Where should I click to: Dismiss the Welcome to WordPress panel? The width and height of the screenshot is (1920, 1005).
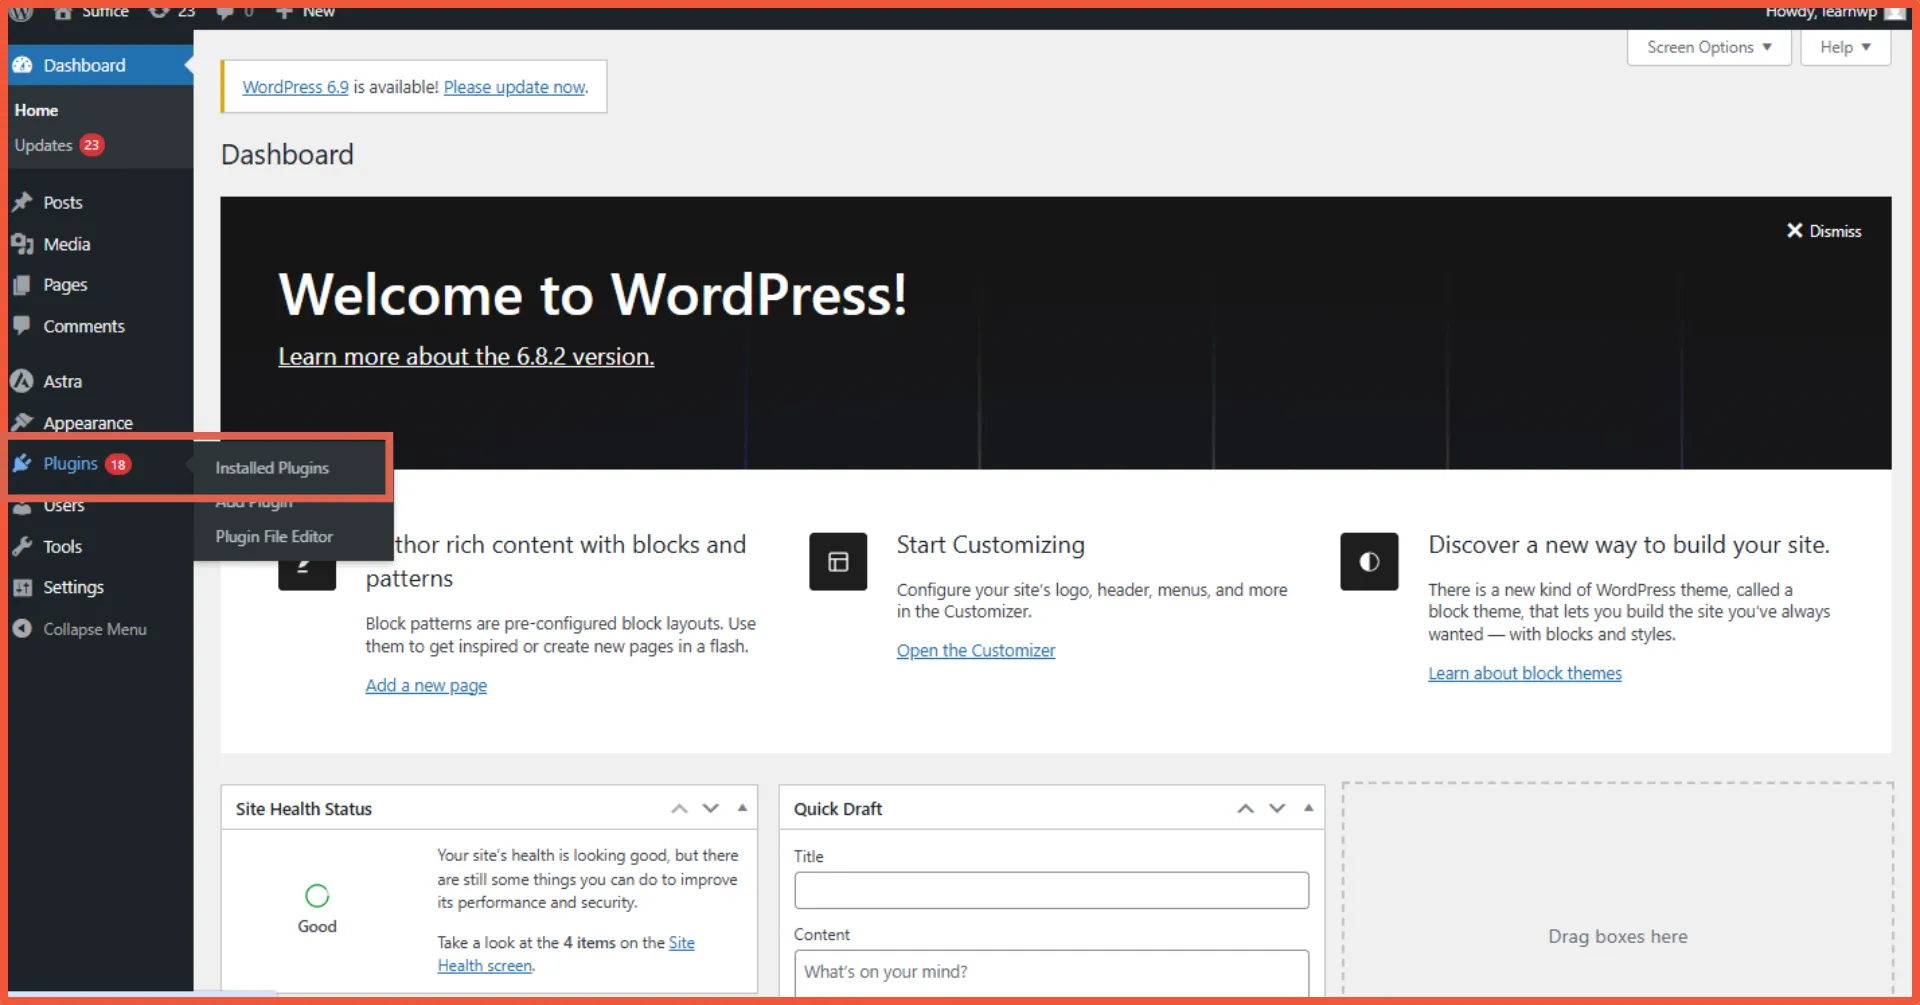[x=1824, y=231]
